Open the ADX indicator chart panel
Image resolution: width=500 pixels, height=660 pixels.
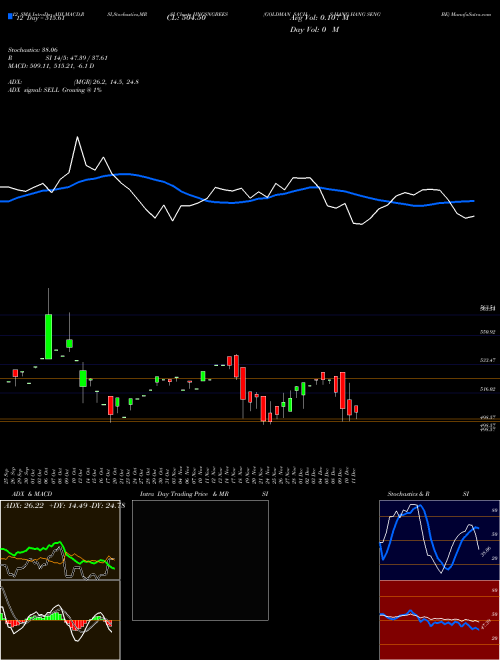point(60,540)
